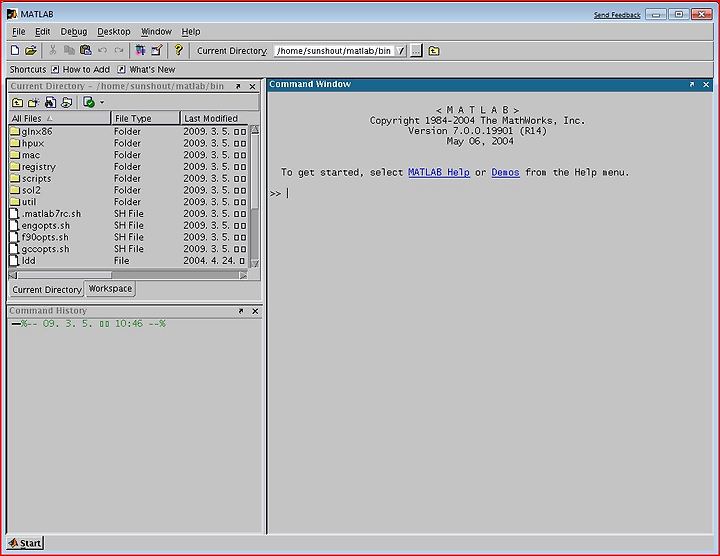Open the Desktop menu
Viewport: 720px width, 556px height.
click(113, 32)
